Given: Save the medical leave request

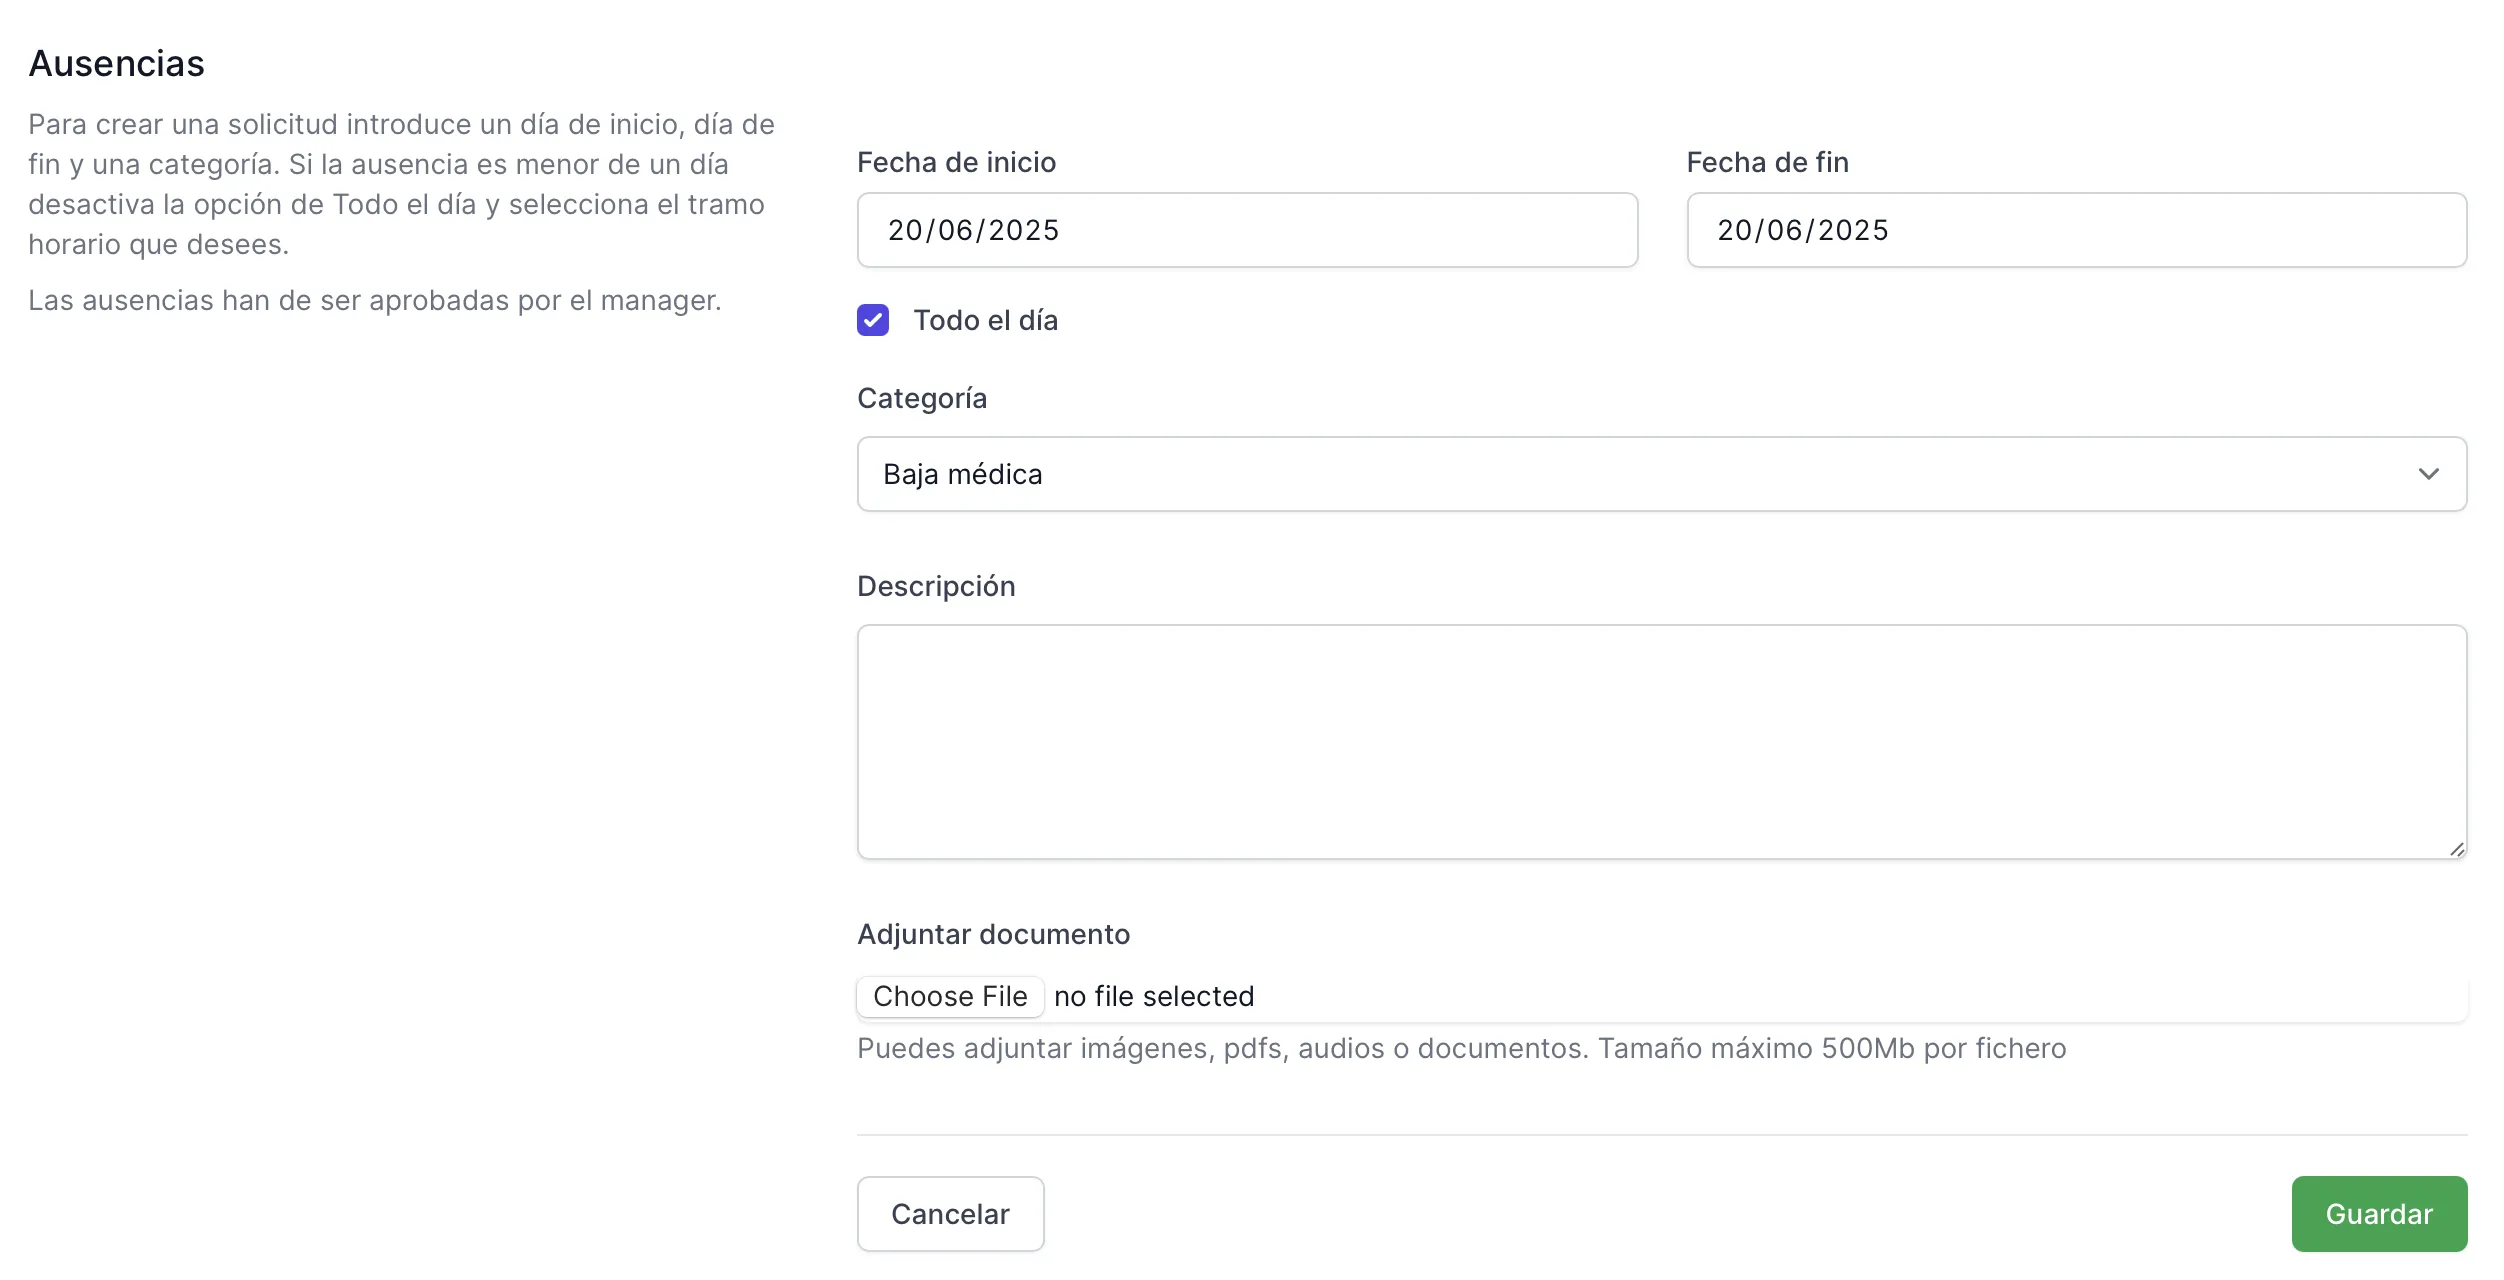Looking at the screenshot, I should pos(2379,1213).
